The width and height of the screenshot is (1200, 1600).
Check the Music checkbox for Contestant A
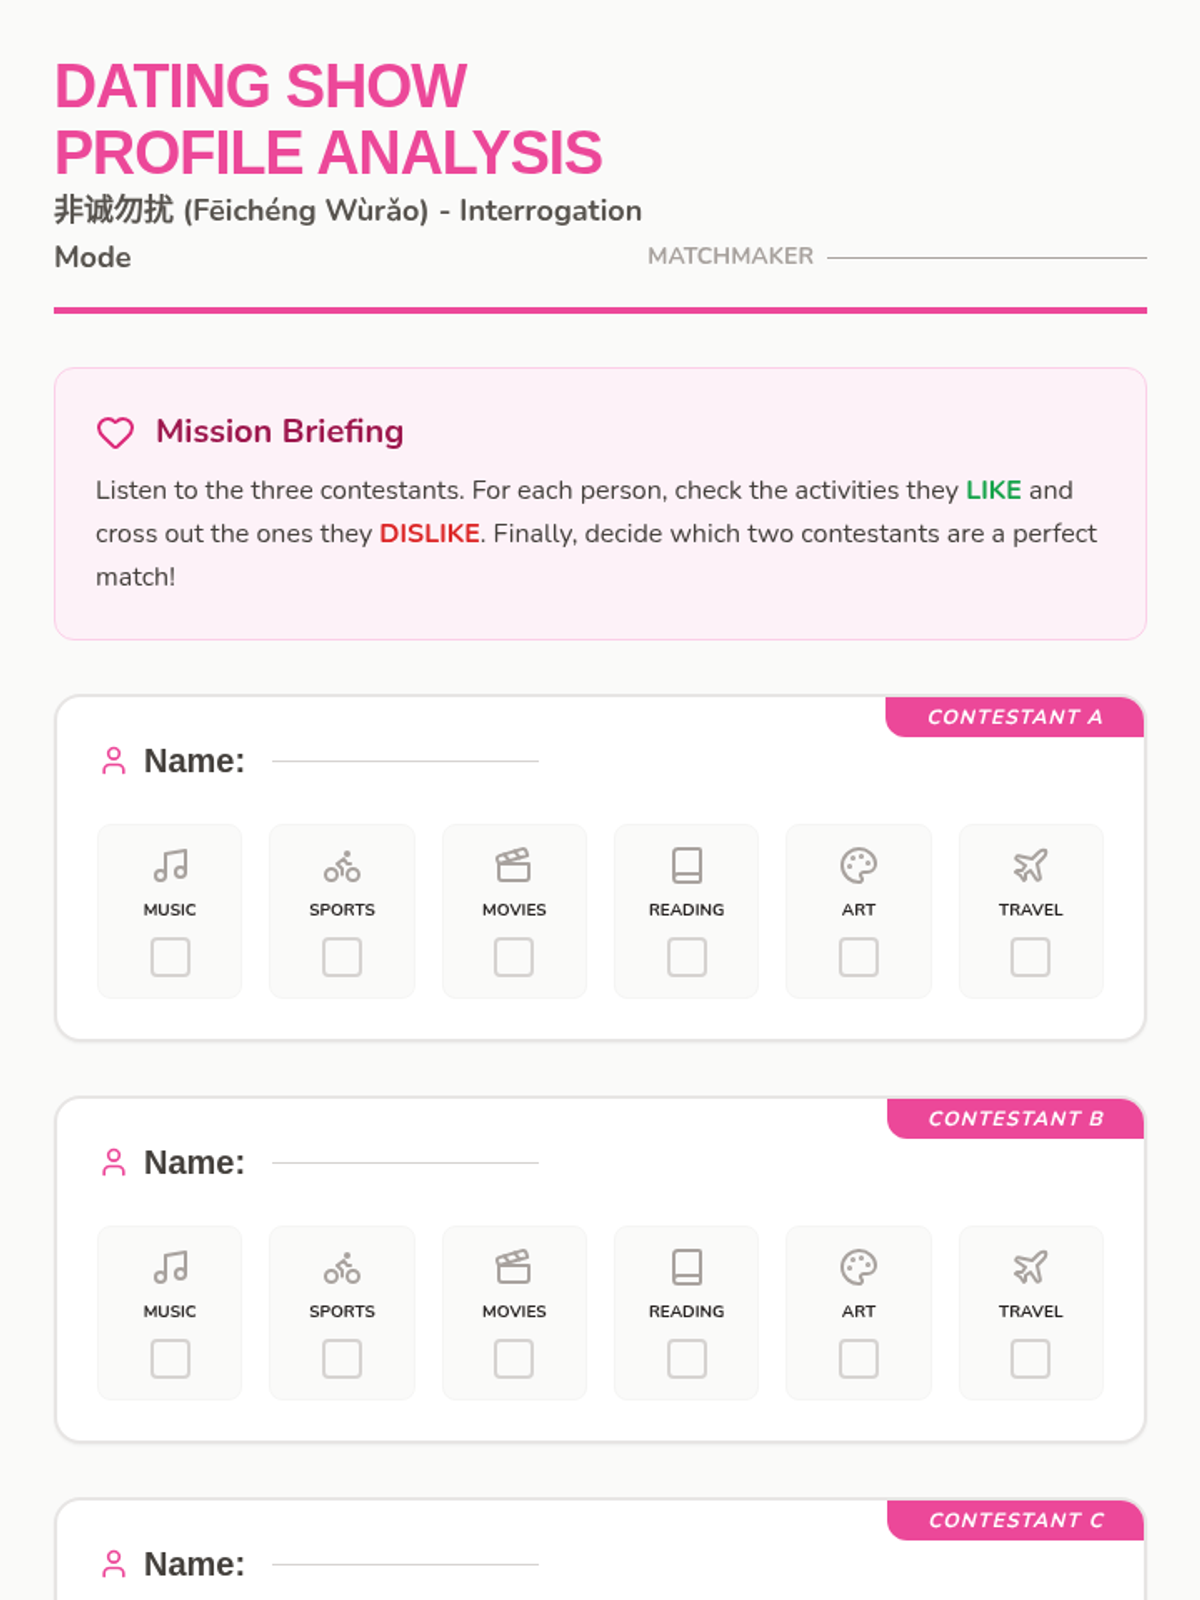pos(170,957)
